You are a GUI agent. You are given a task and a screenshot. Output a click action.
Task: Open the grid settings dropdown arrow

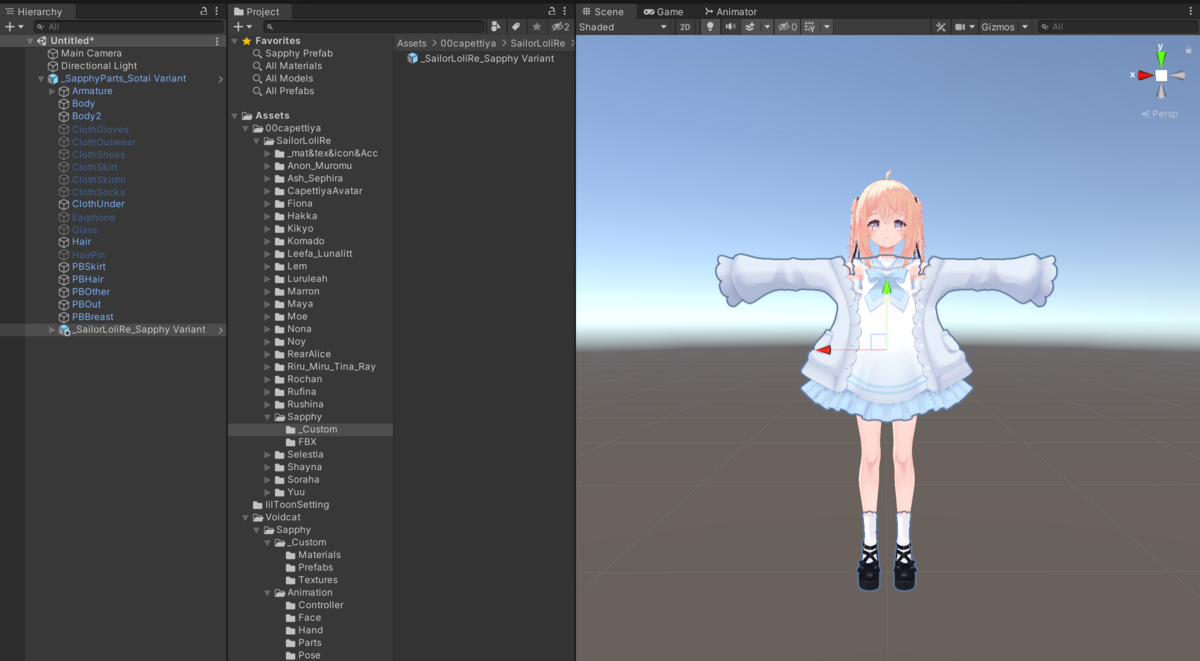[x=826, y=27]
